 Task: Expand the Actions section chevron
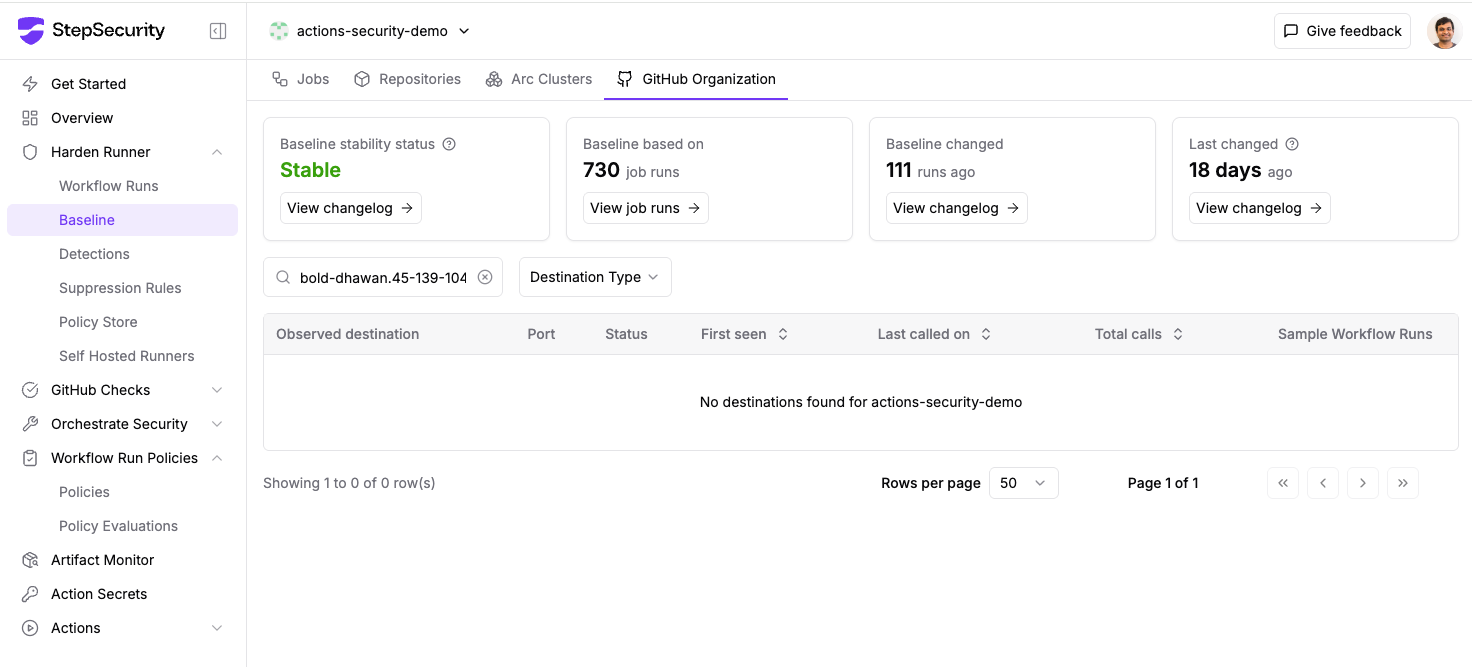pos(217,628)
